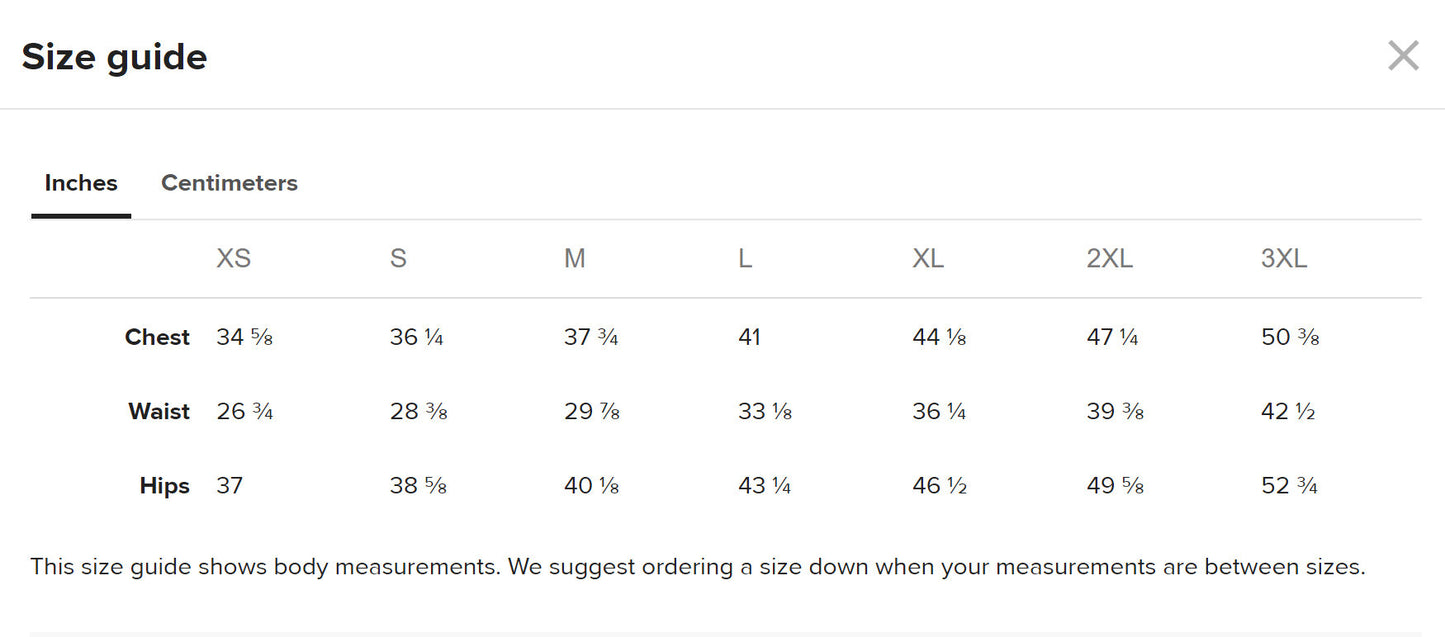Click the XS size column header
The width and height of the screenshot is (1445, 637).
click(x=233, y=259)
